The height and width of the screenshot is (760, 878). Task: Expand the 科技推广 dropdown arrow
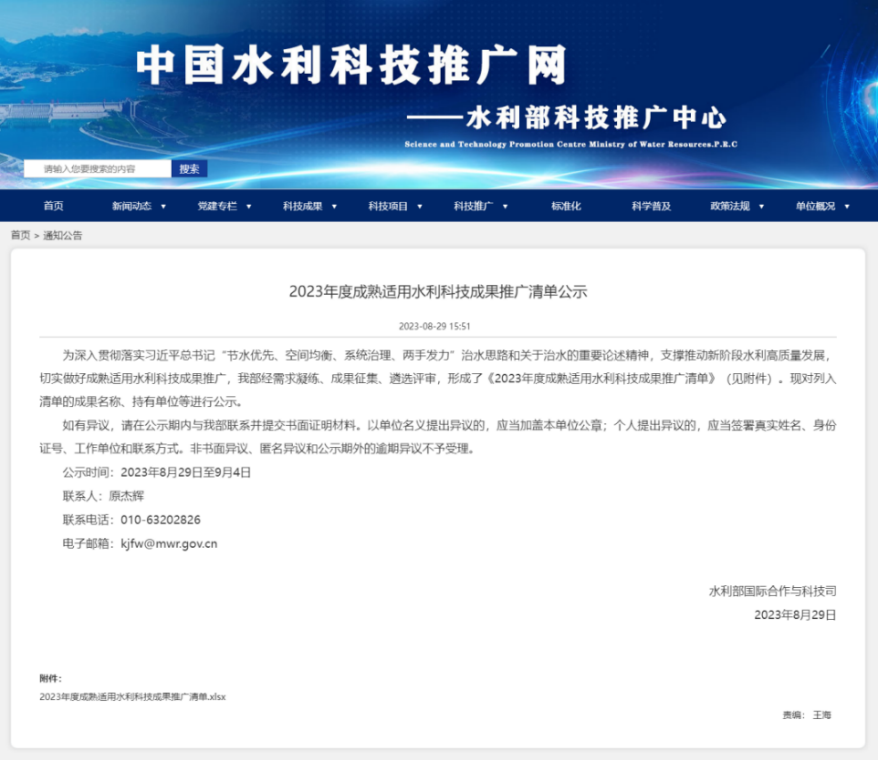point(505,207)
